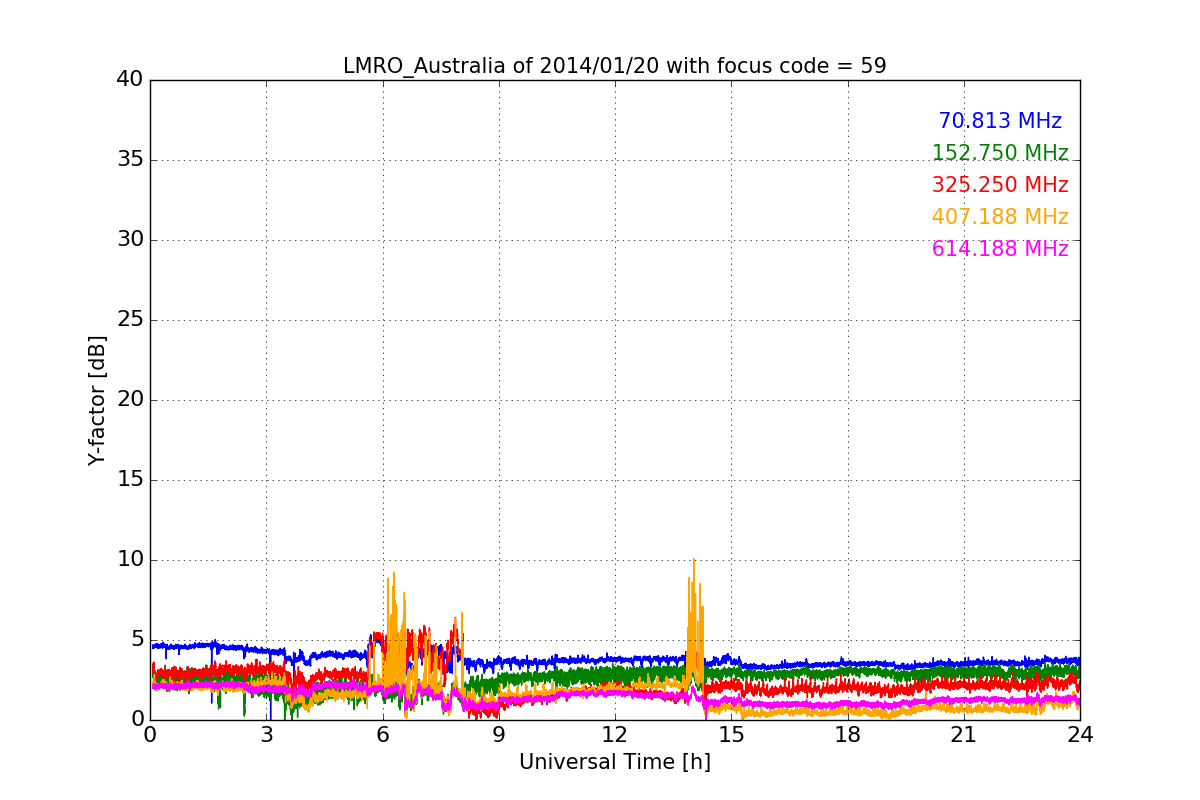This screenshot has height=800, width=1200.
Task: Click the Universal Time [h] axis label
Action: pyautogui.click(x=614, y=762)
